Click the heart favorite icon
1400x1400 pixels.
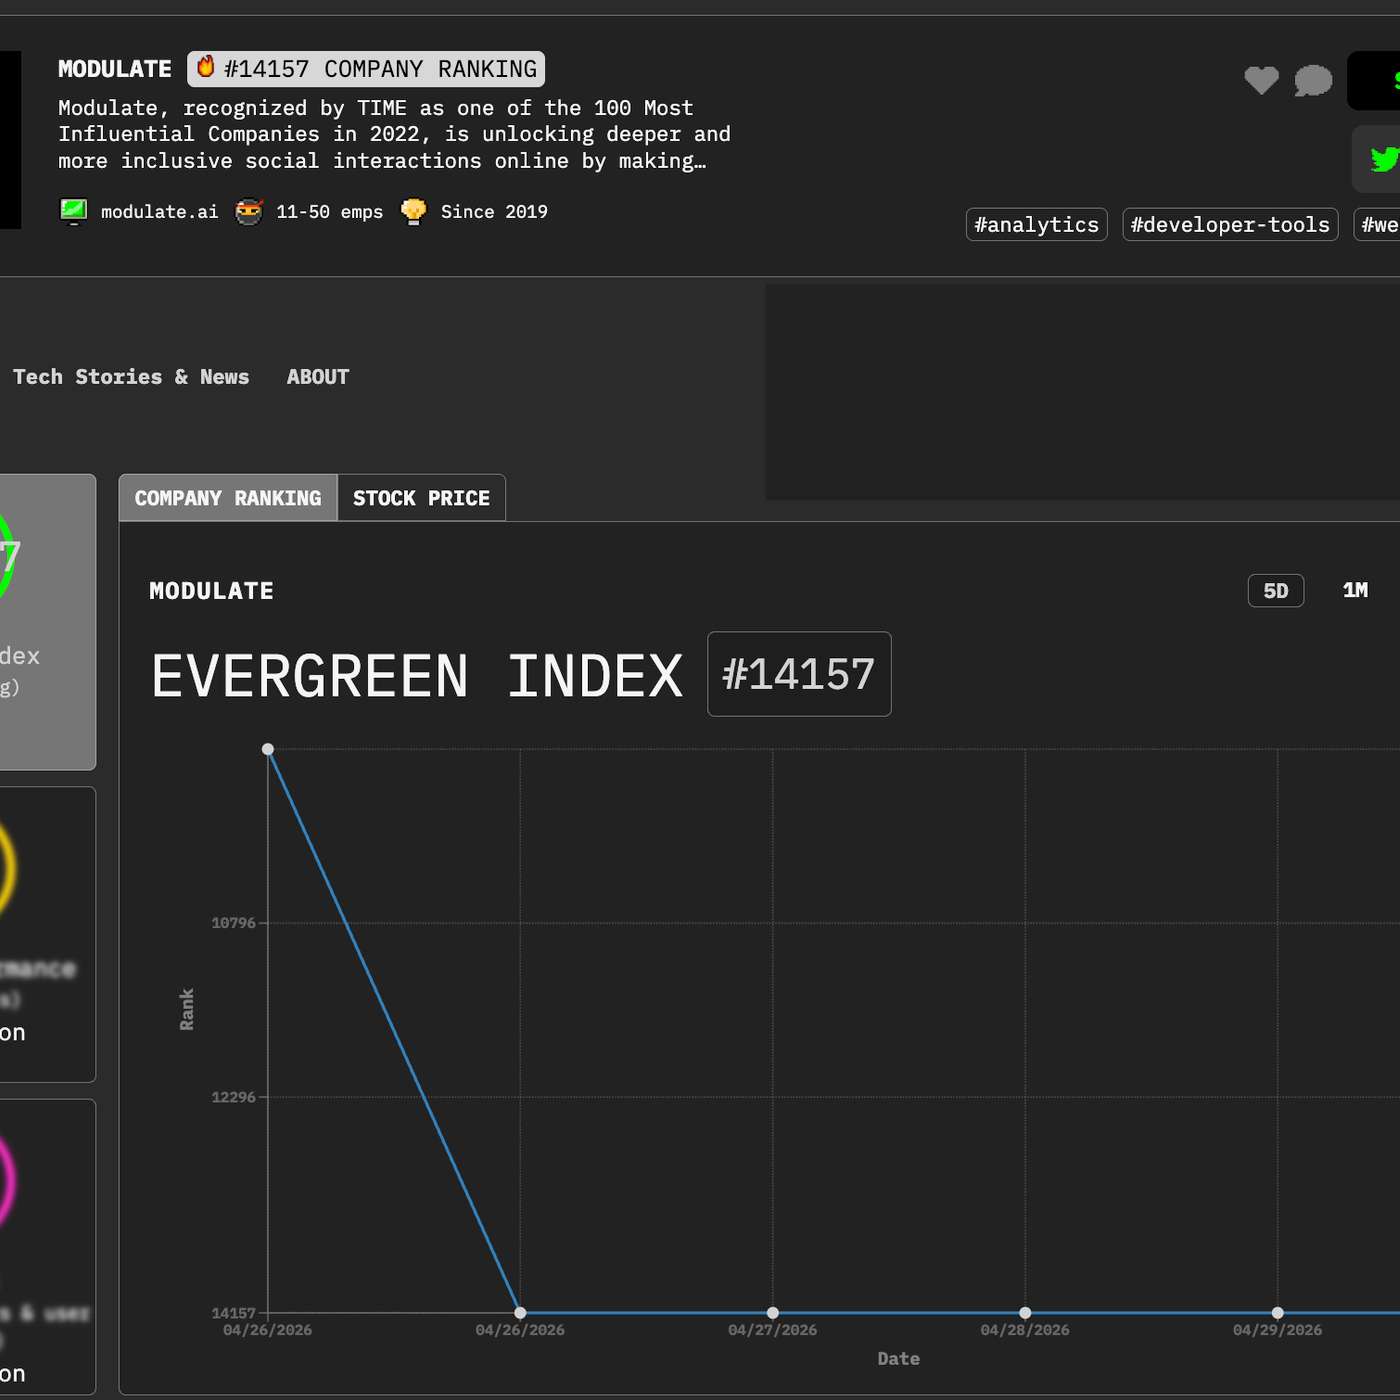coord(1261,80)
